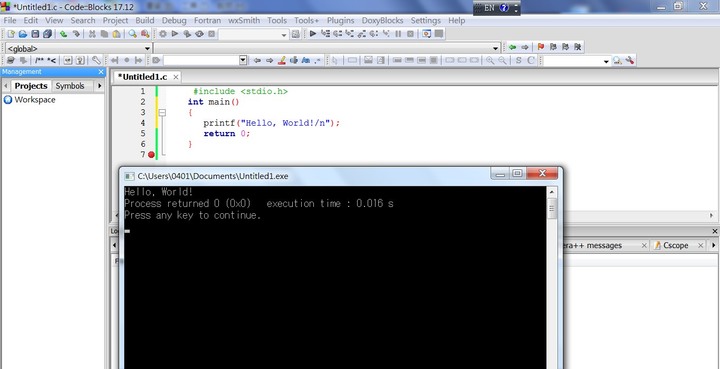The image size is (720, 369).
Task: Toggle the breakpoint on line 7
Action: pos(151,155)
